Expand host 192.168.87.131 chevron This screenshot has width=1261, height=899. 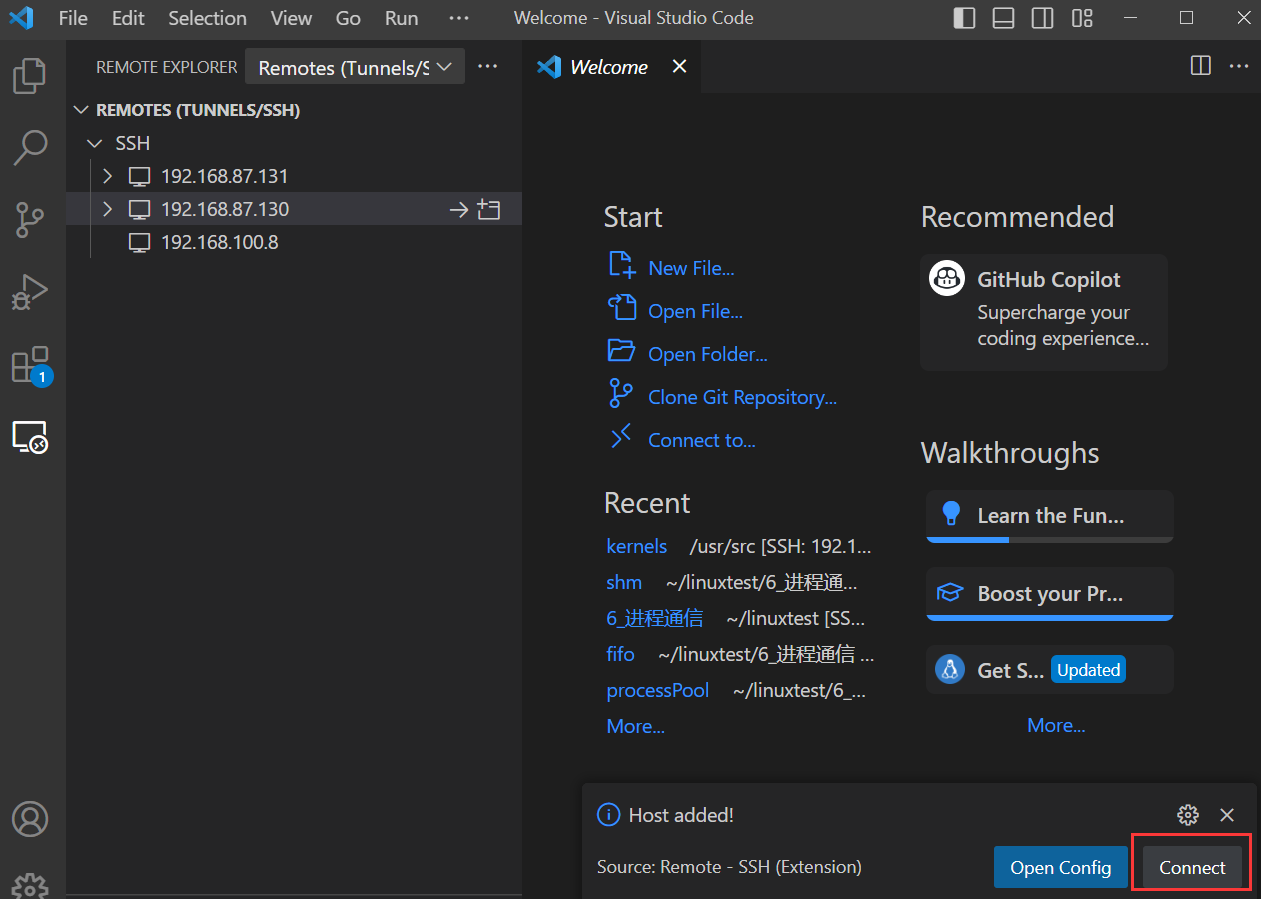tap(108, 177)
